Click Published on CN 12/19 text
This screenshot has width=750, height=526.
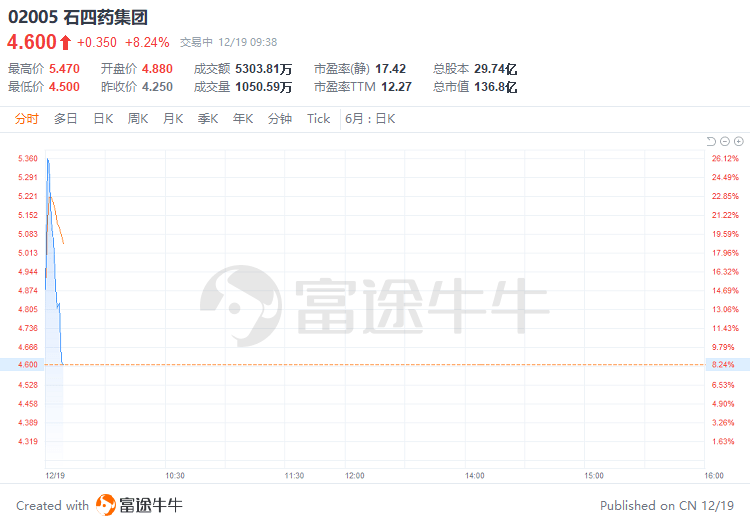(x=667, y=505)
